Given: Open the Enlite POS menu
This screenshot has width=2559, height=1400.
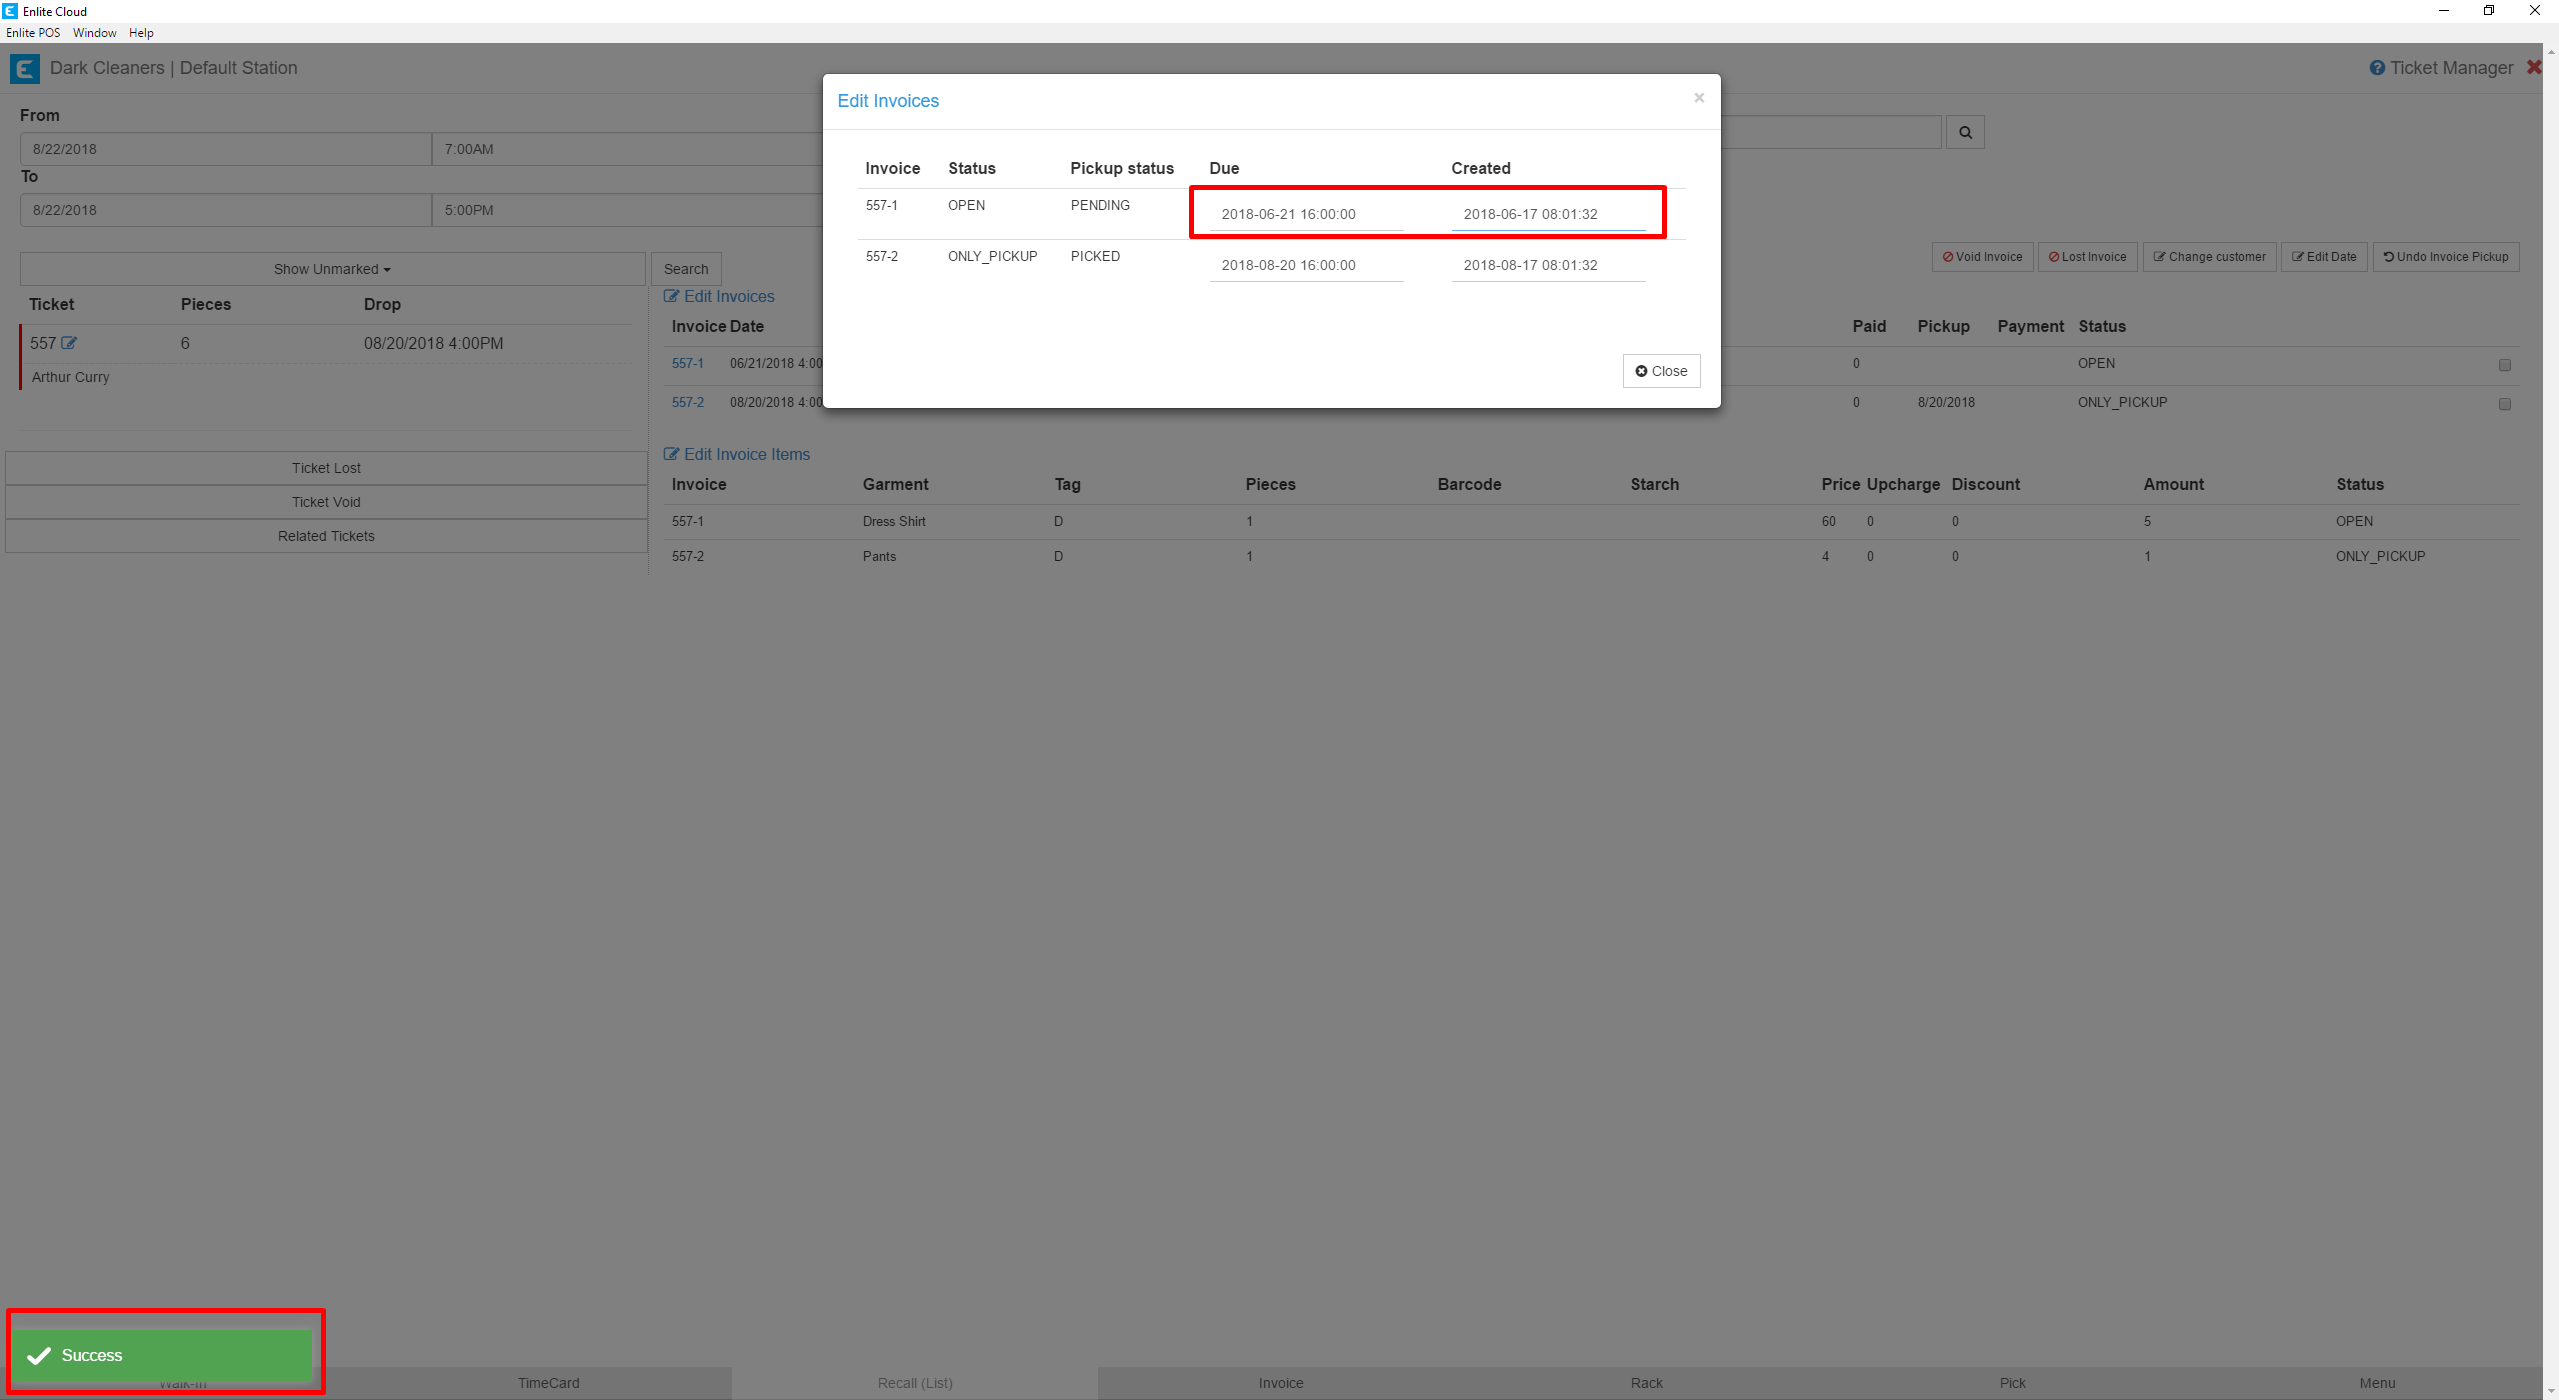Looking at the screenshot, I should tap(33, 33).
